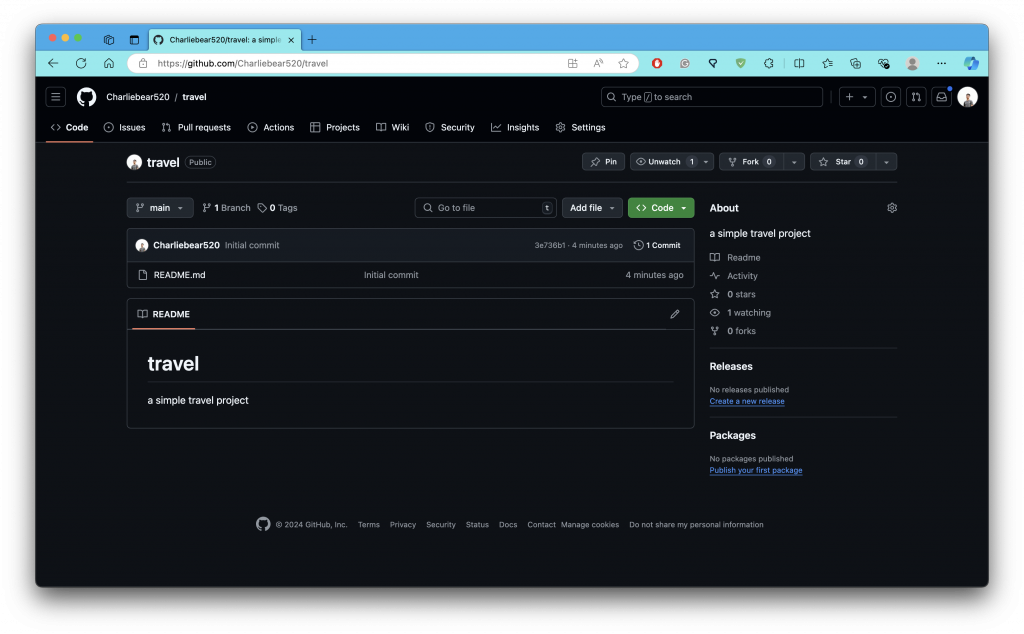Open the green Code dropdown
Image resolution: width=1024 pixels, height=634 pixels.
coord(661,208)
